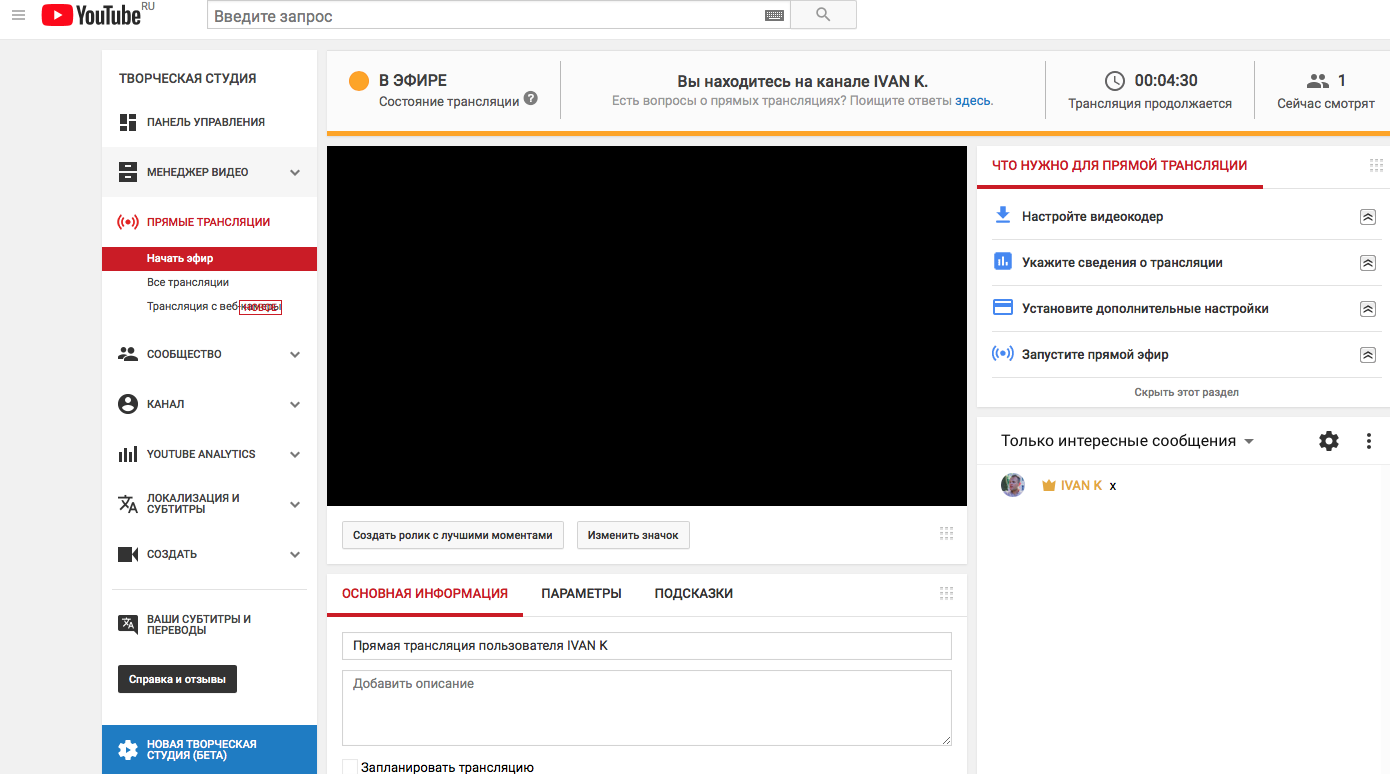
Task: Click the Добавить описание text area
Action: pos(647,708)
